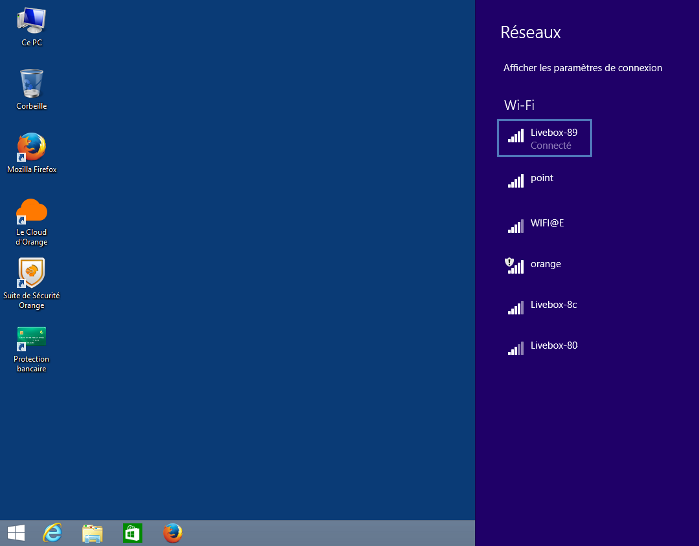This screenshot has height=546, width=699.
Task: Click Afficher les paramètres de connexion link
Action: tap(582, 68)
